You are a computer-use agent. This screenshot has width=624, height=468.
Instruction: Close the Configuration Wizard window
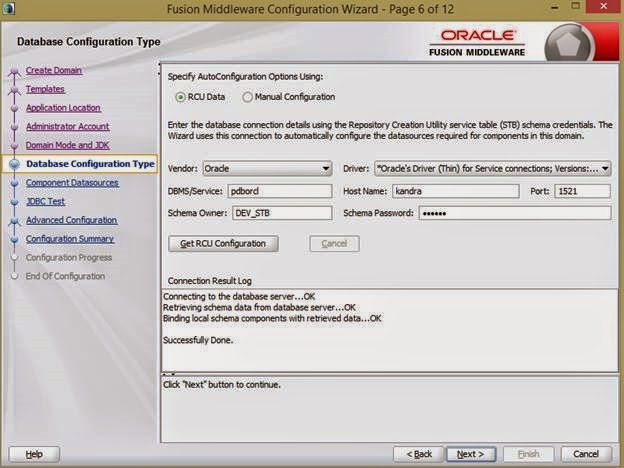pyautogui.click(x=604, y=6)
